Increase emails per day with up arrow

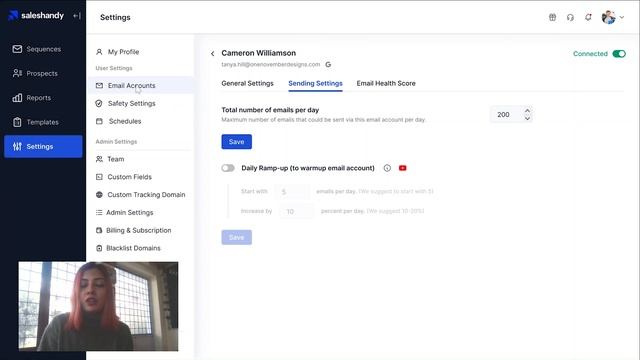[527, 111]
